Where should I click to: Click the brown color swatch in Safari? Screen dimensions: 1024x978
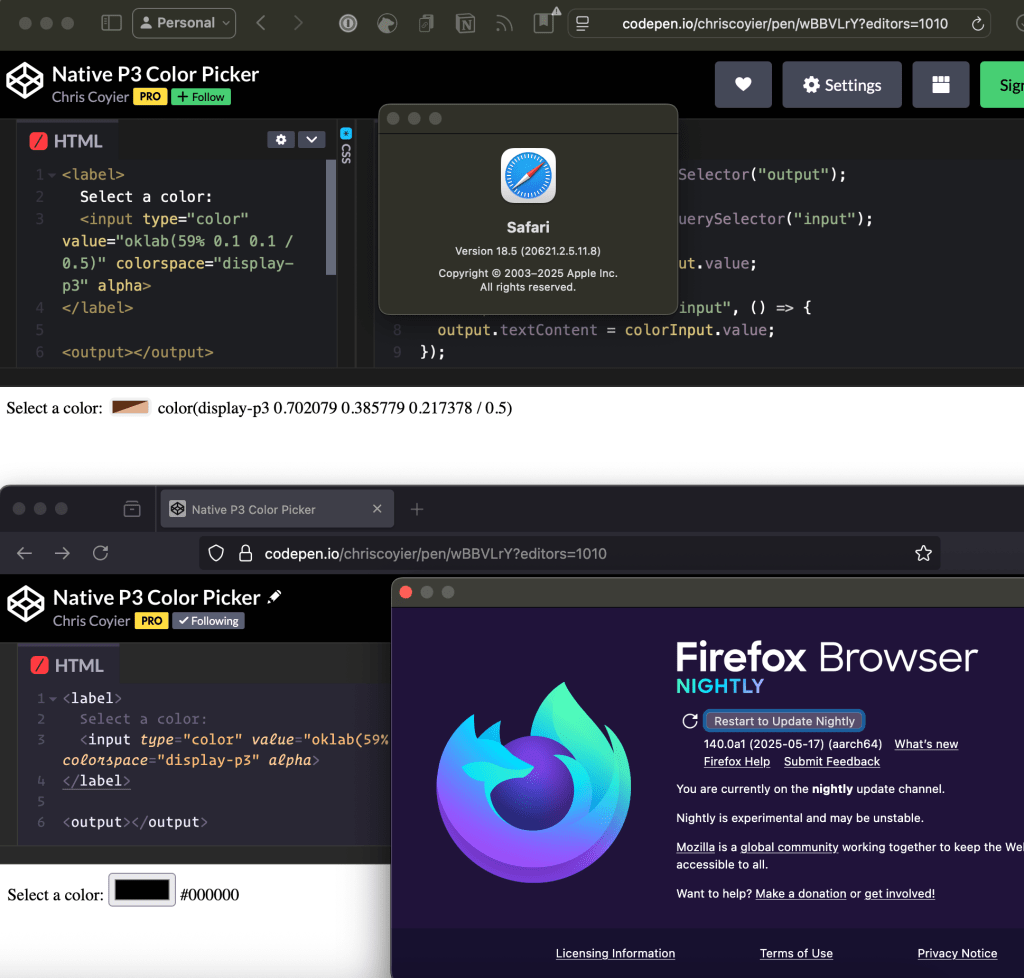click(x=130, y=408)
